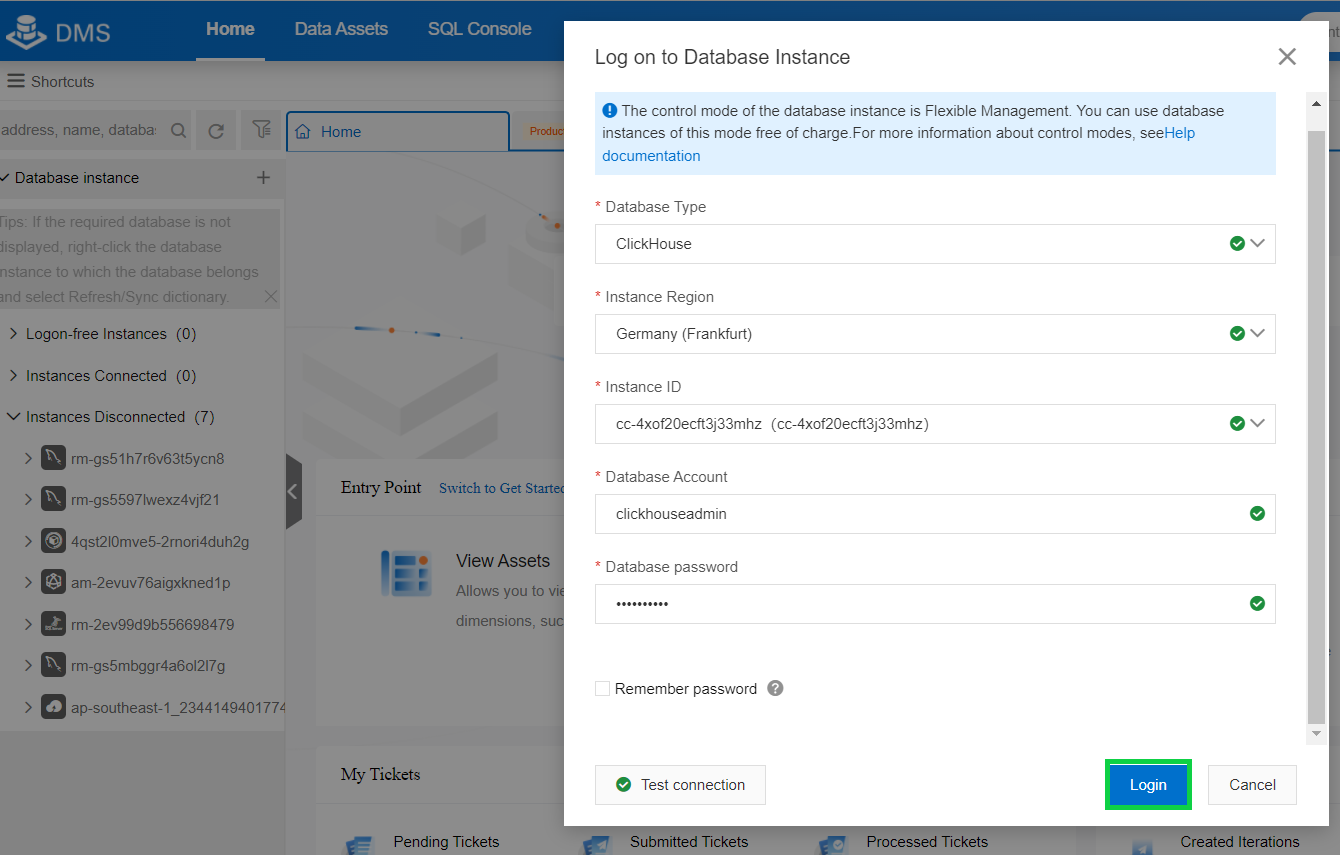Click the rm-gs51h7r6v63t5ycn8 MySQL icon
The image size is (1340, 855).
(53, 459)
